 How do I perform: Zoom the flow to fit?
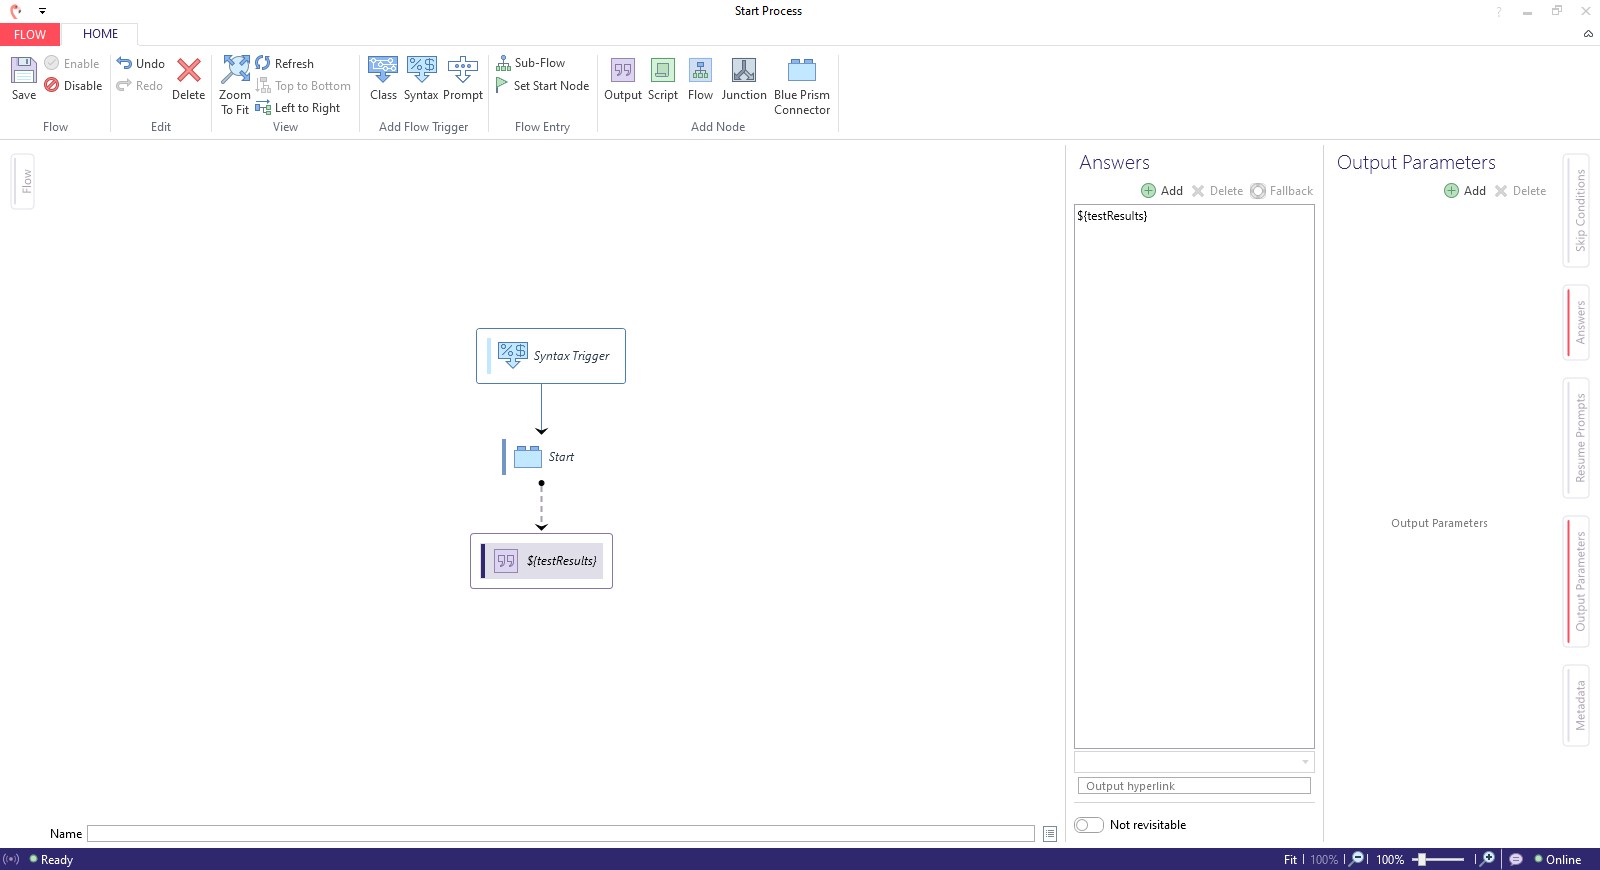[x=235, y=86]
